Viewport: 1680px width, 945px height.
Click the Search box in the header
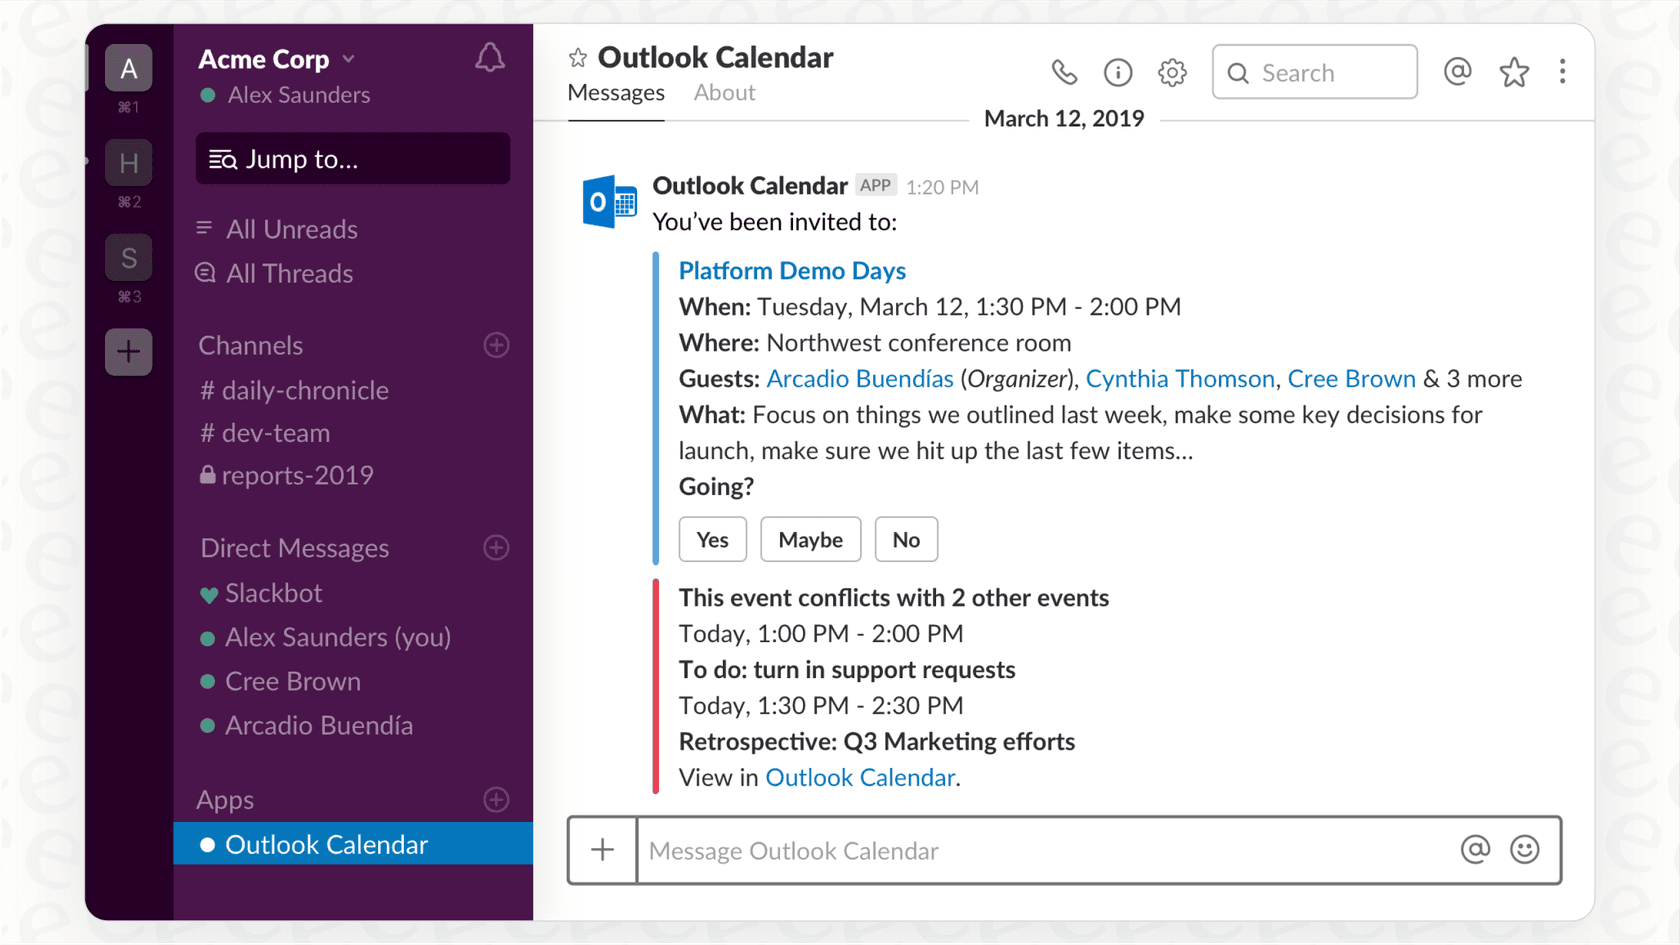pyautogui.click(x=1313, y=71)
